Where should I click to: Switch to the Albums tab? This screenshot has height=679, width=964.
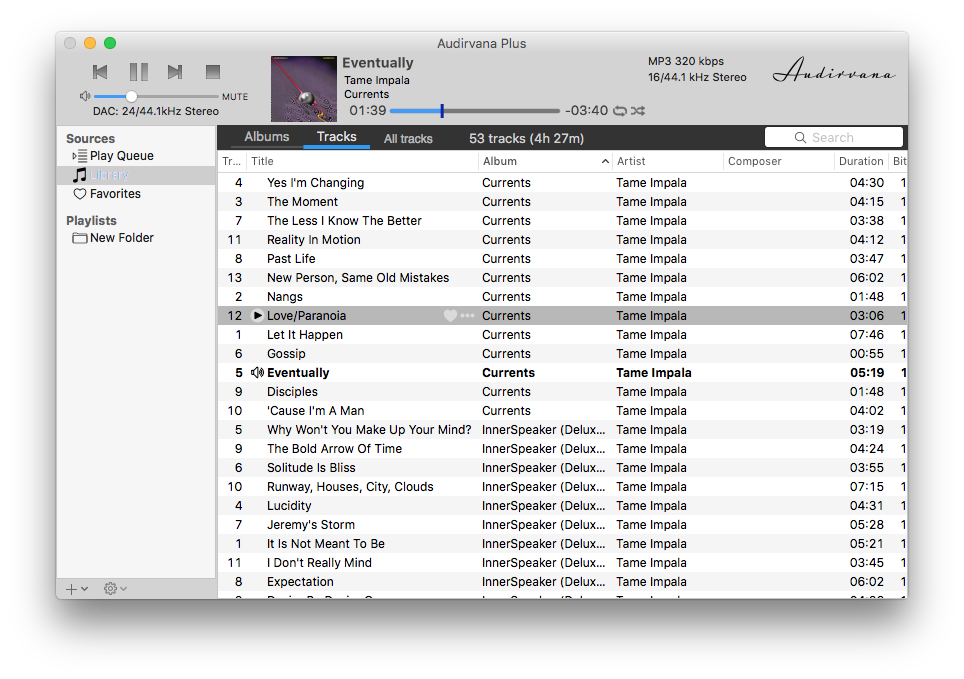click(267, 137)
